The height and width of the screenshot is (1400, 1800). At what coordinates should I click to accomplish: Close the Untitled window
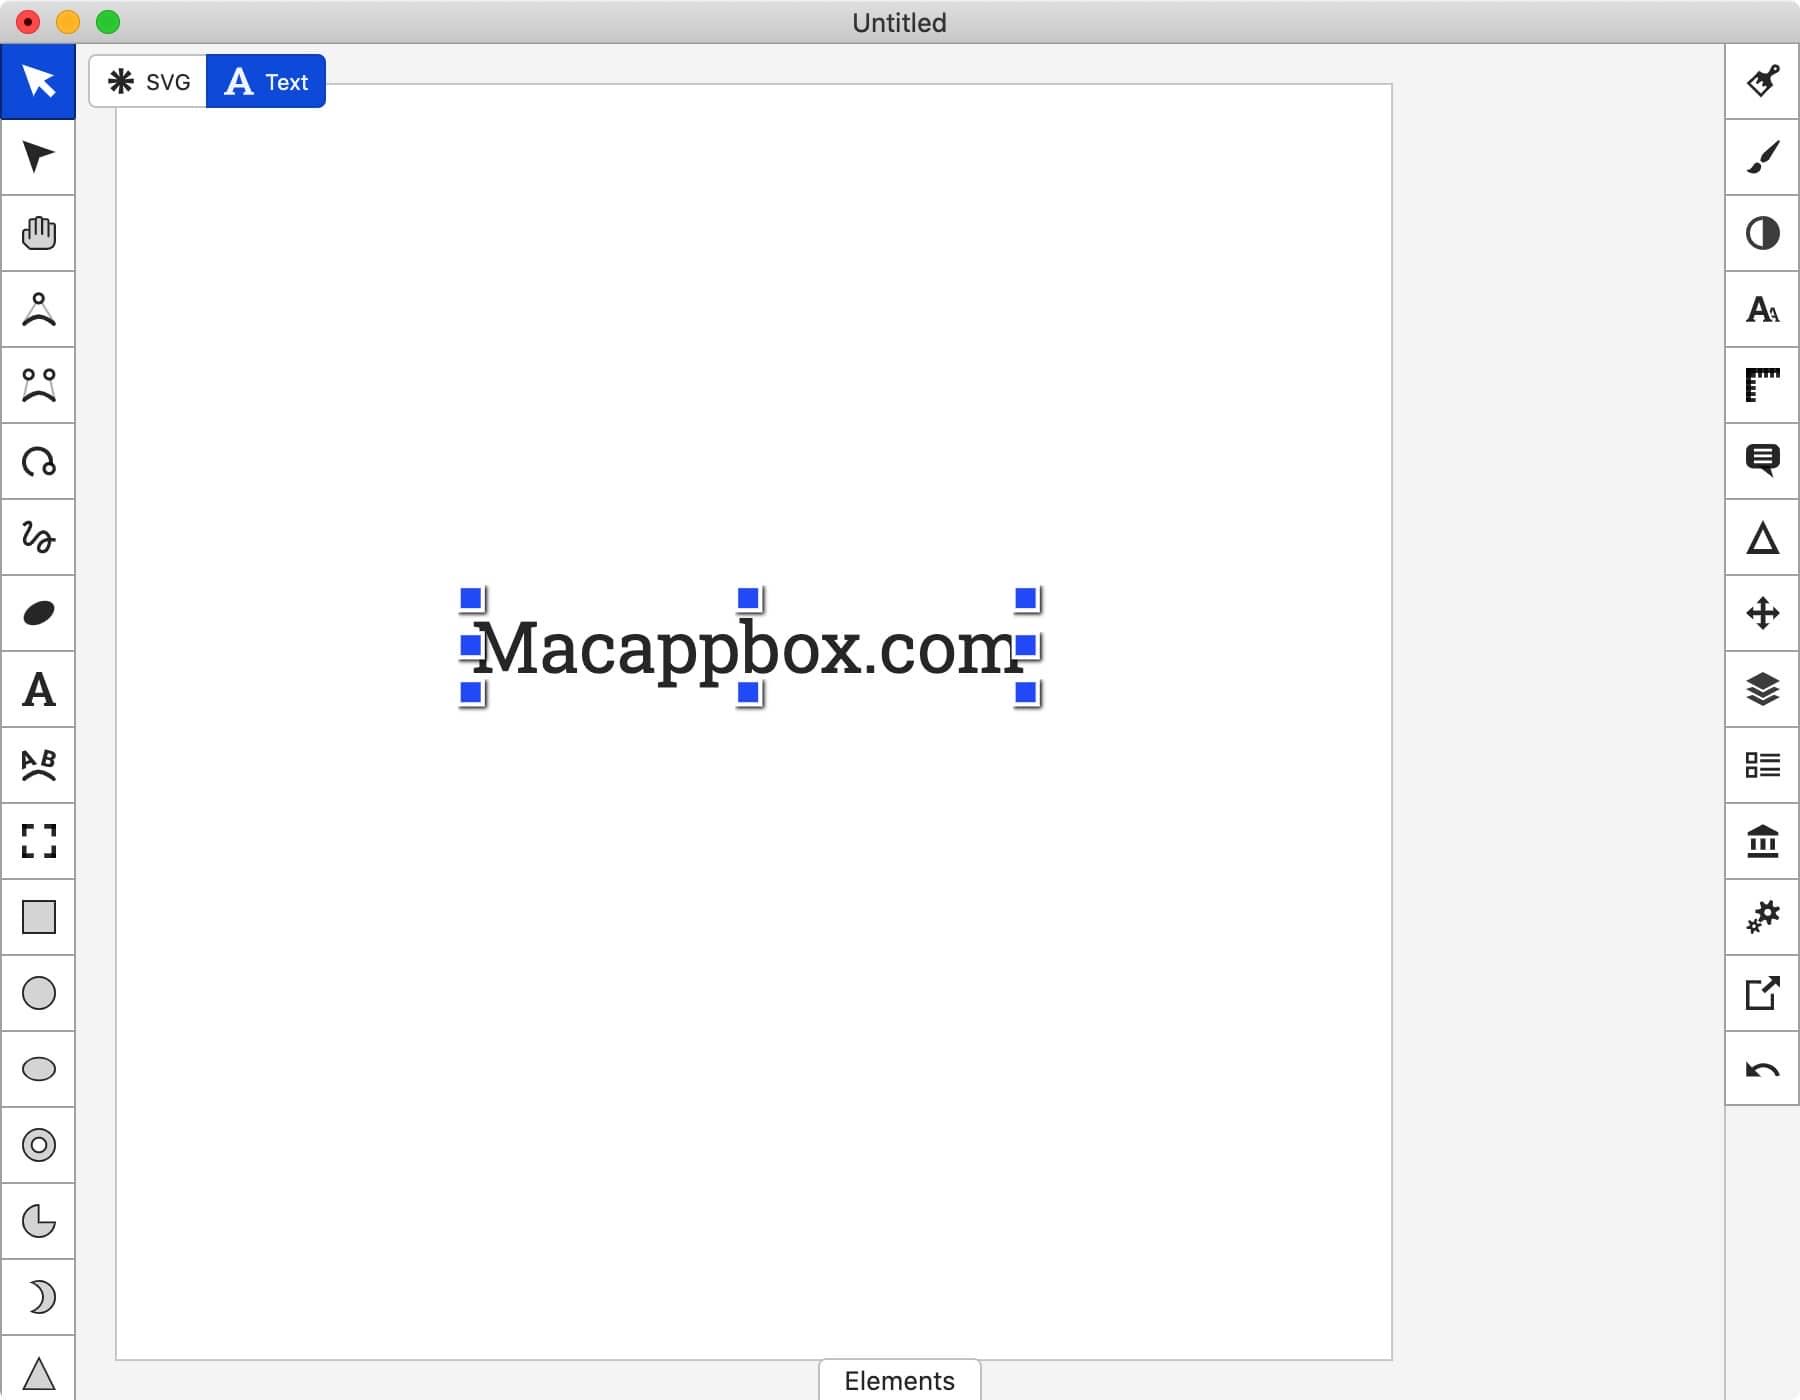coord(28,22)
